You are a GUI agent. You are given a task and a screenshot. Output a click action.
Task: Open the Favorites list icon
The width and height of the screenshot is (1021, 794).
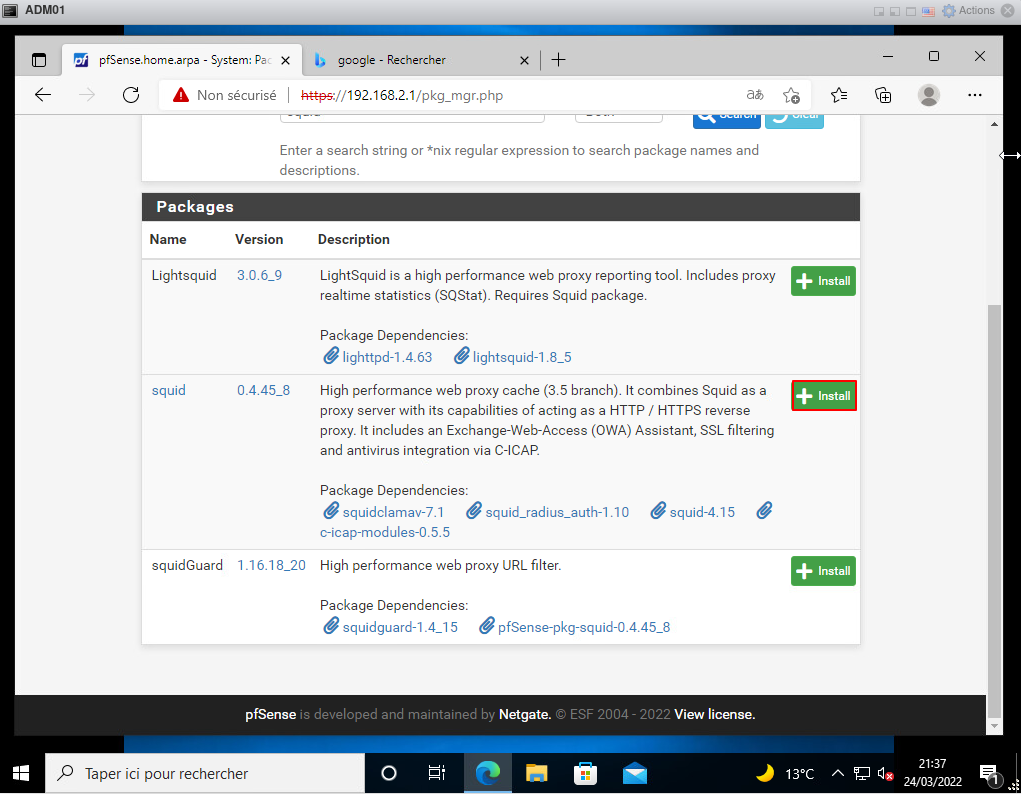[x=839, y=95]
